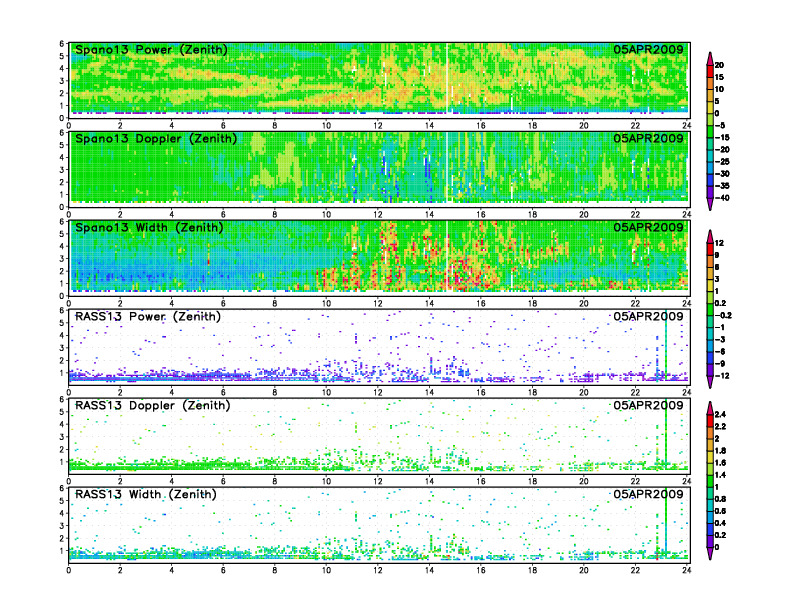This screenshot has height=612, width=792.
Task: Click the purple lower arrow of the bottom colorbar
Action: point(710,553)
